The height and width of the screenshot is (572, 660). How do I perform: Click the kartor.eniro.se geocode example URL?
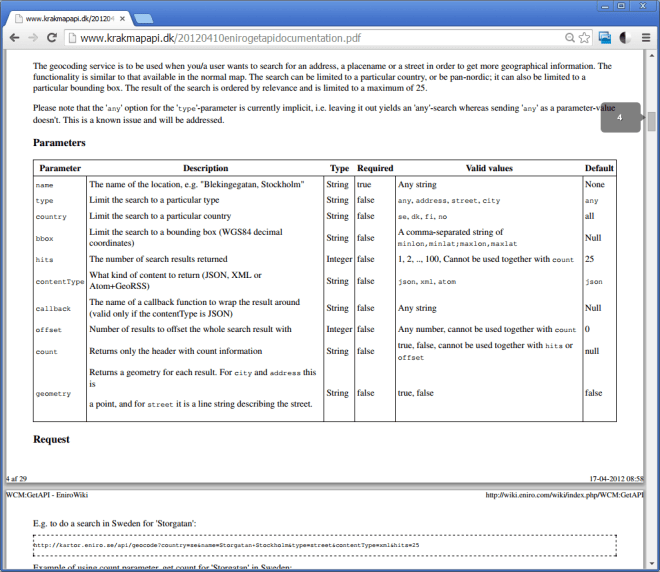pyautogui.click(x=226, y=545)
